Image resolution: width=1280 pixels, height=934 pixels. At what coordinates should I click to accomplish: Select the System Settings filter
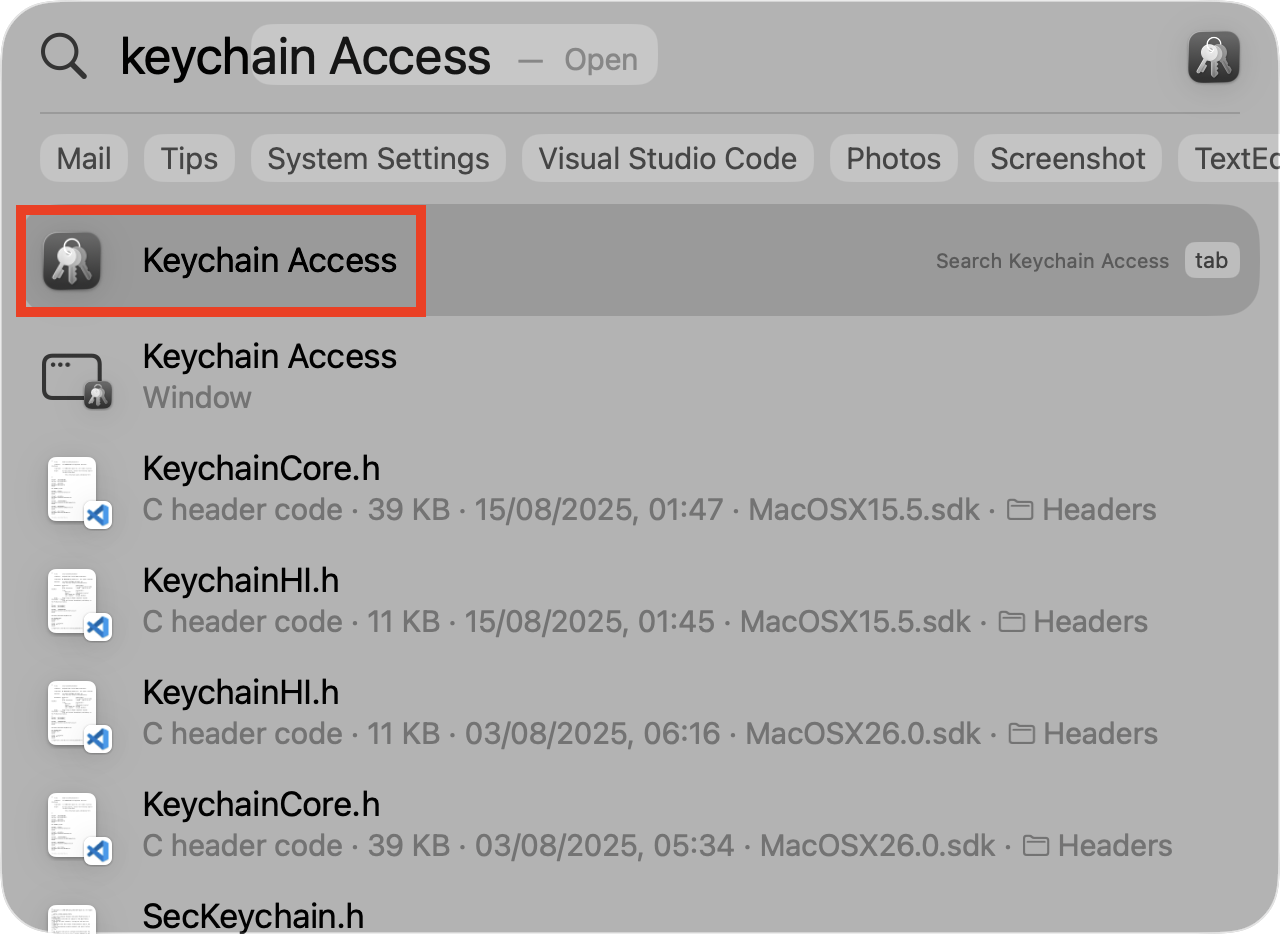(377, 158)
